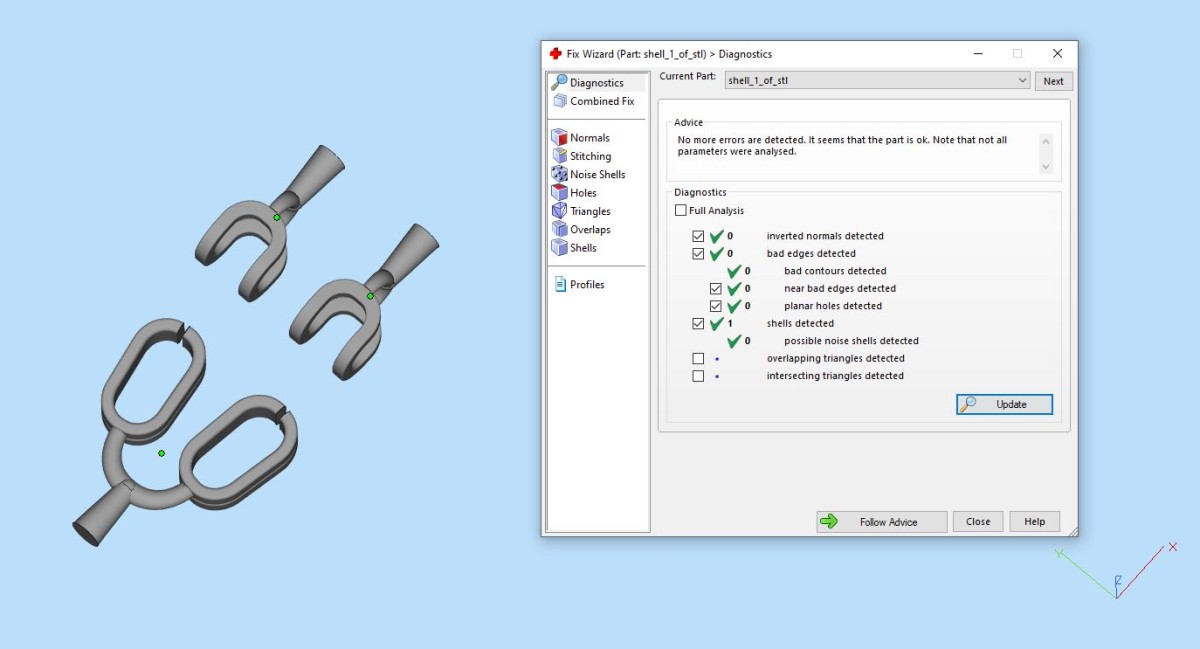Open the Holes fix page
Image resolution: width=1200 pixels, height=649 pixels.
tap(575, 193)
